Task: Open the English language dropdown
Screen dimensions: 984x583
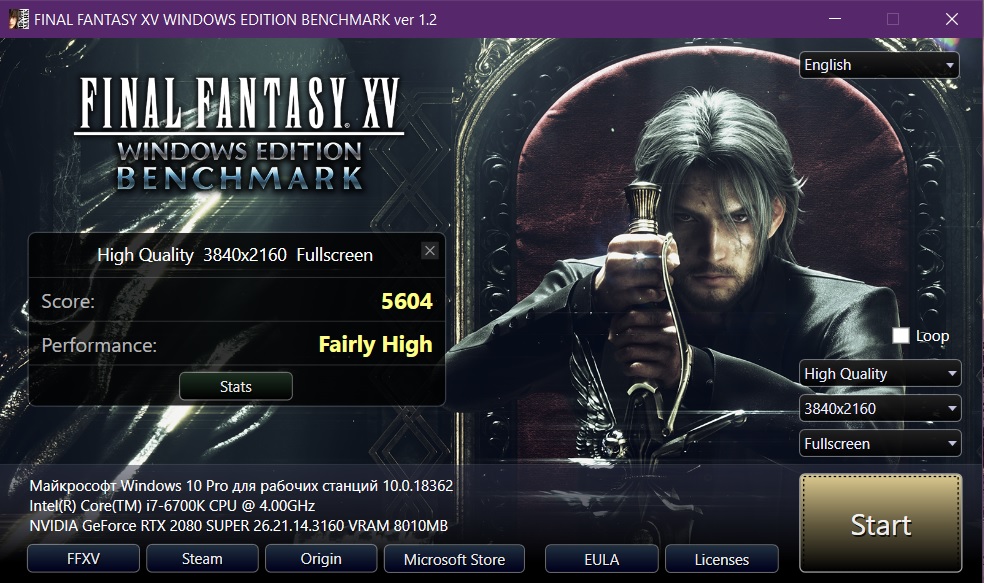Action: point(879,65)
